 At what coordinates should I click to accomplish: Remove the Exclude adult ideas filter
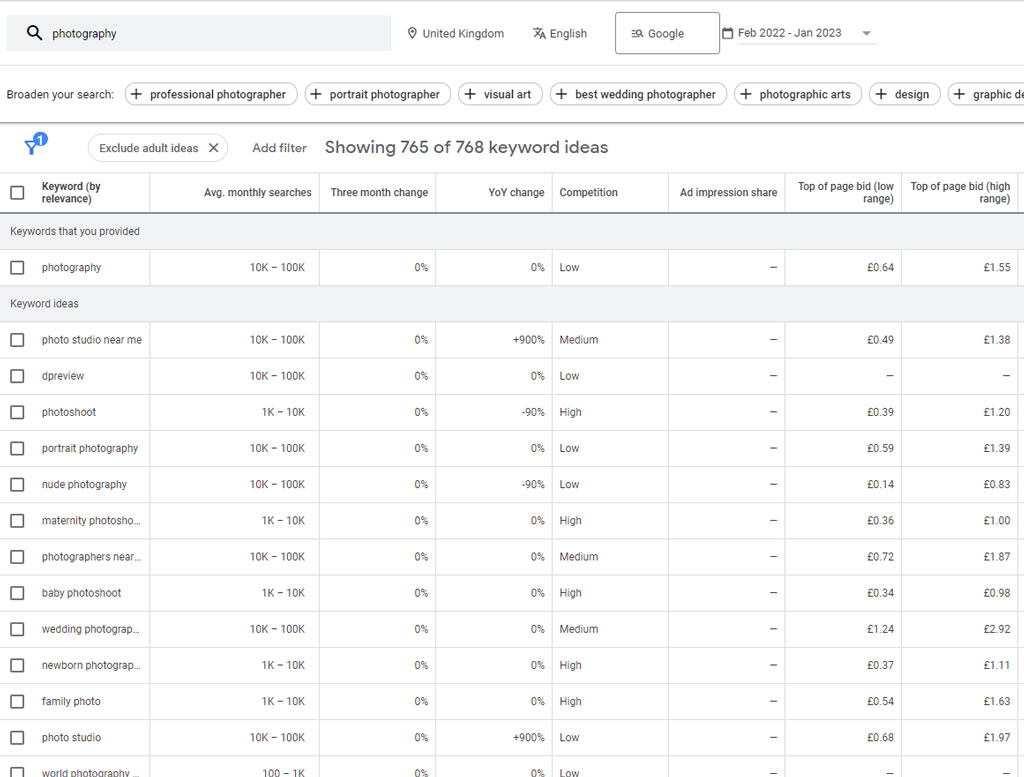pos(211,147)
